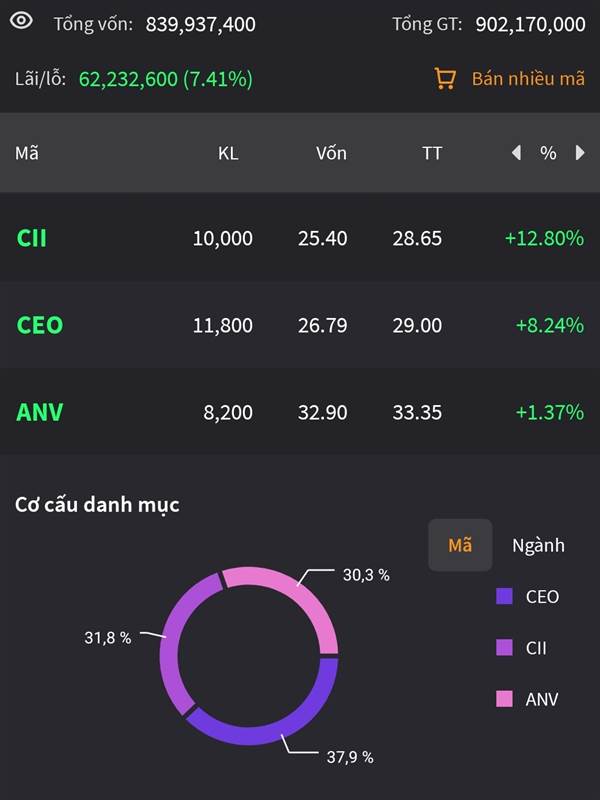This screenshot has width=600, height=800.
Task: Sort by the Vốn column header
Action: tap(331, 153)
